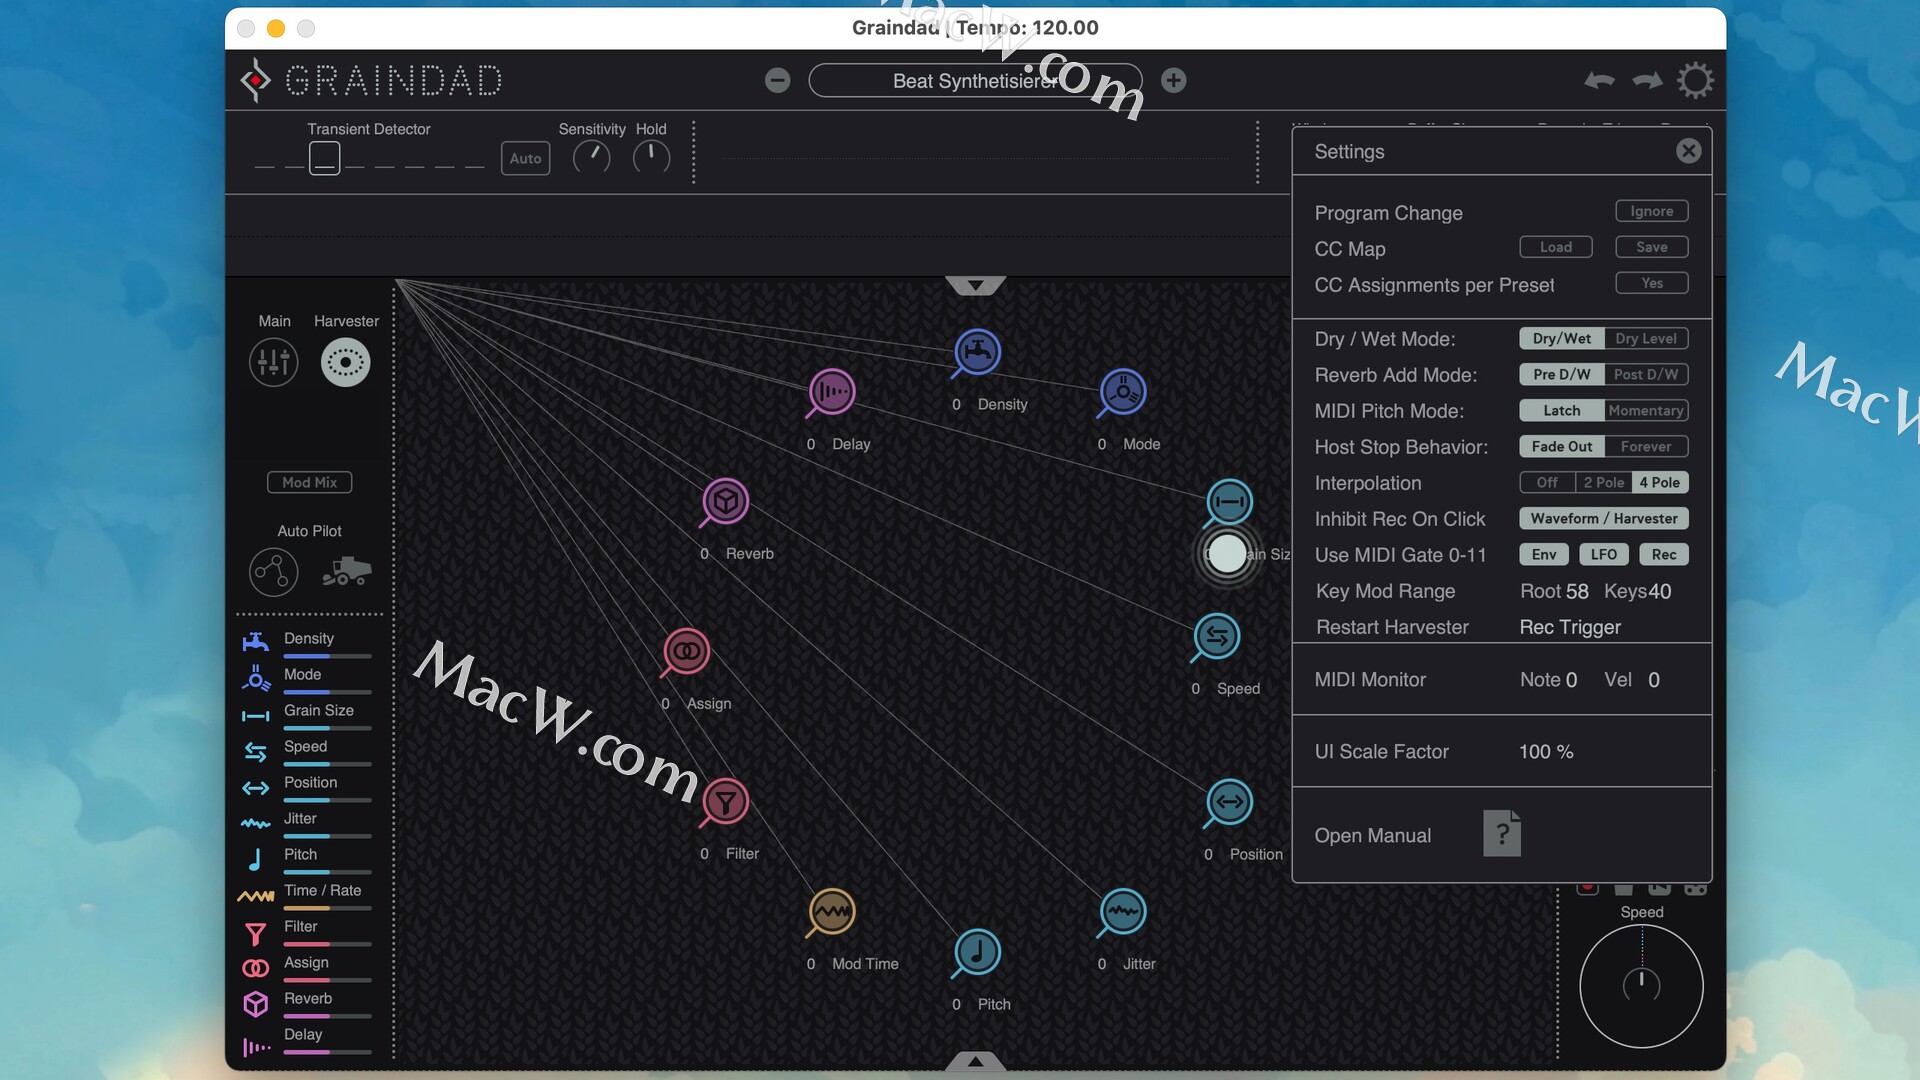Screen dimensions: 1920x1080
Task: Click the Jitter node icon
Action: [x=1123, y=912]
